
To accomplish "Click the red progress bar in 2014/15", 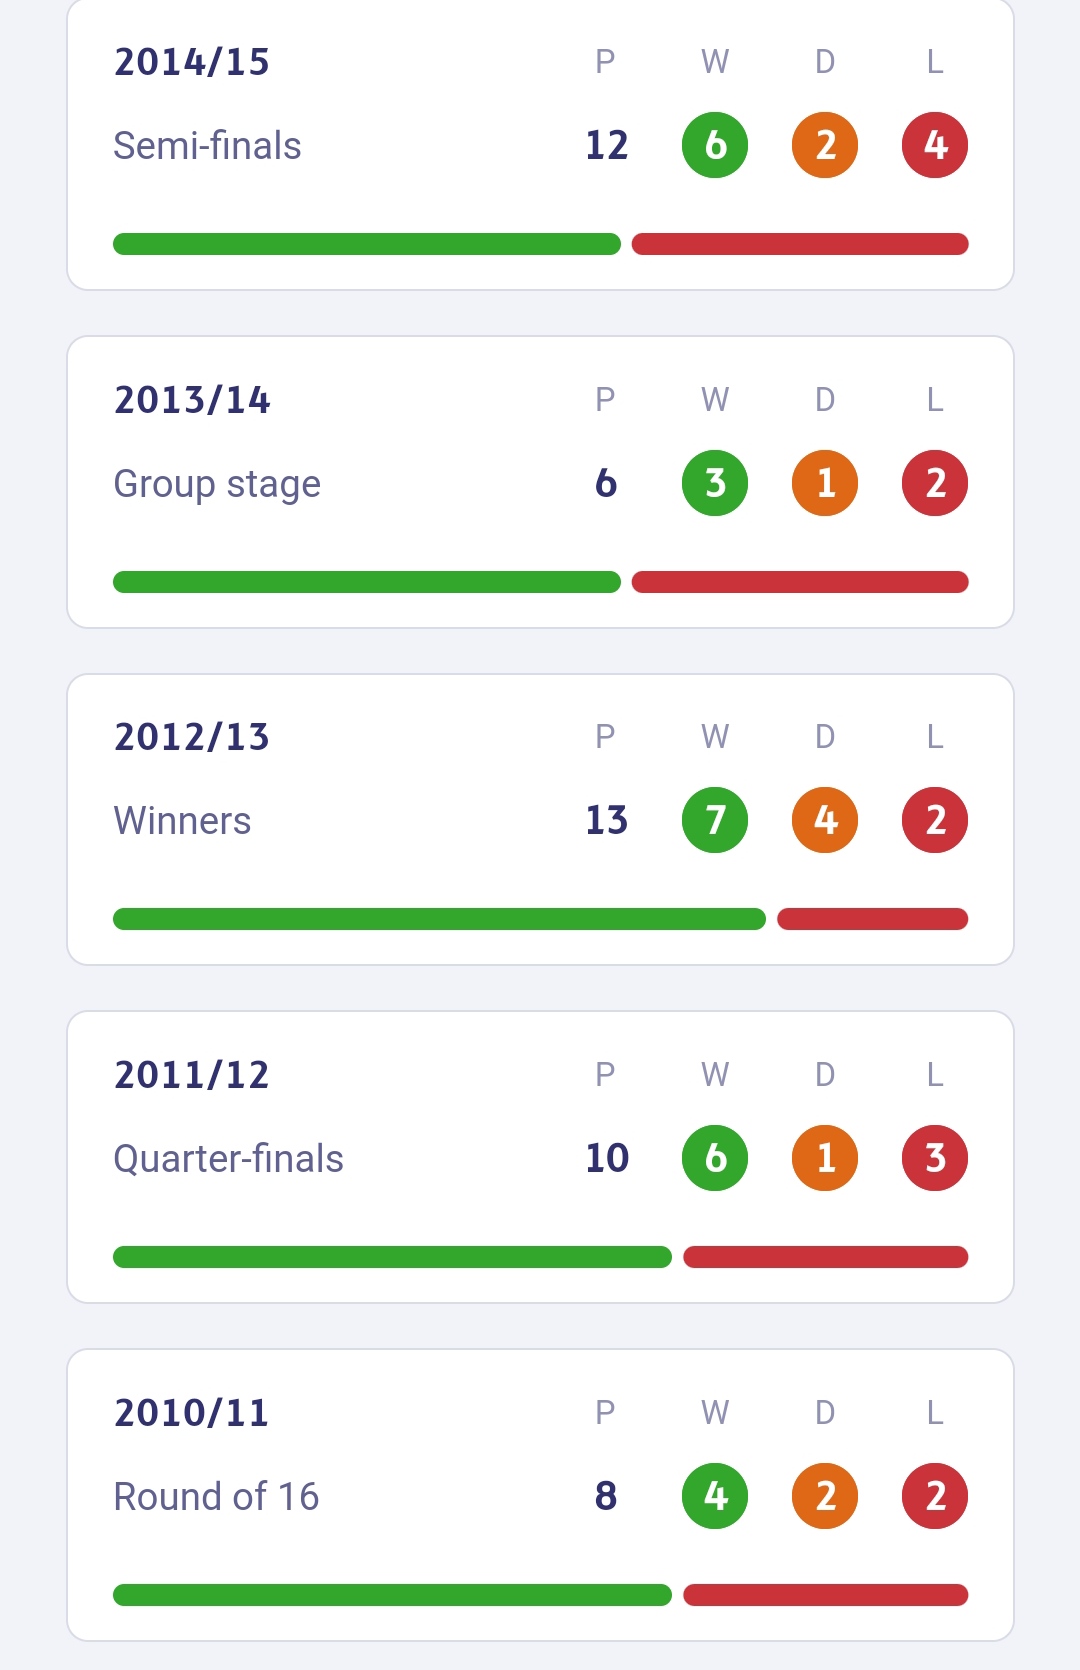I will pos(800,244).
